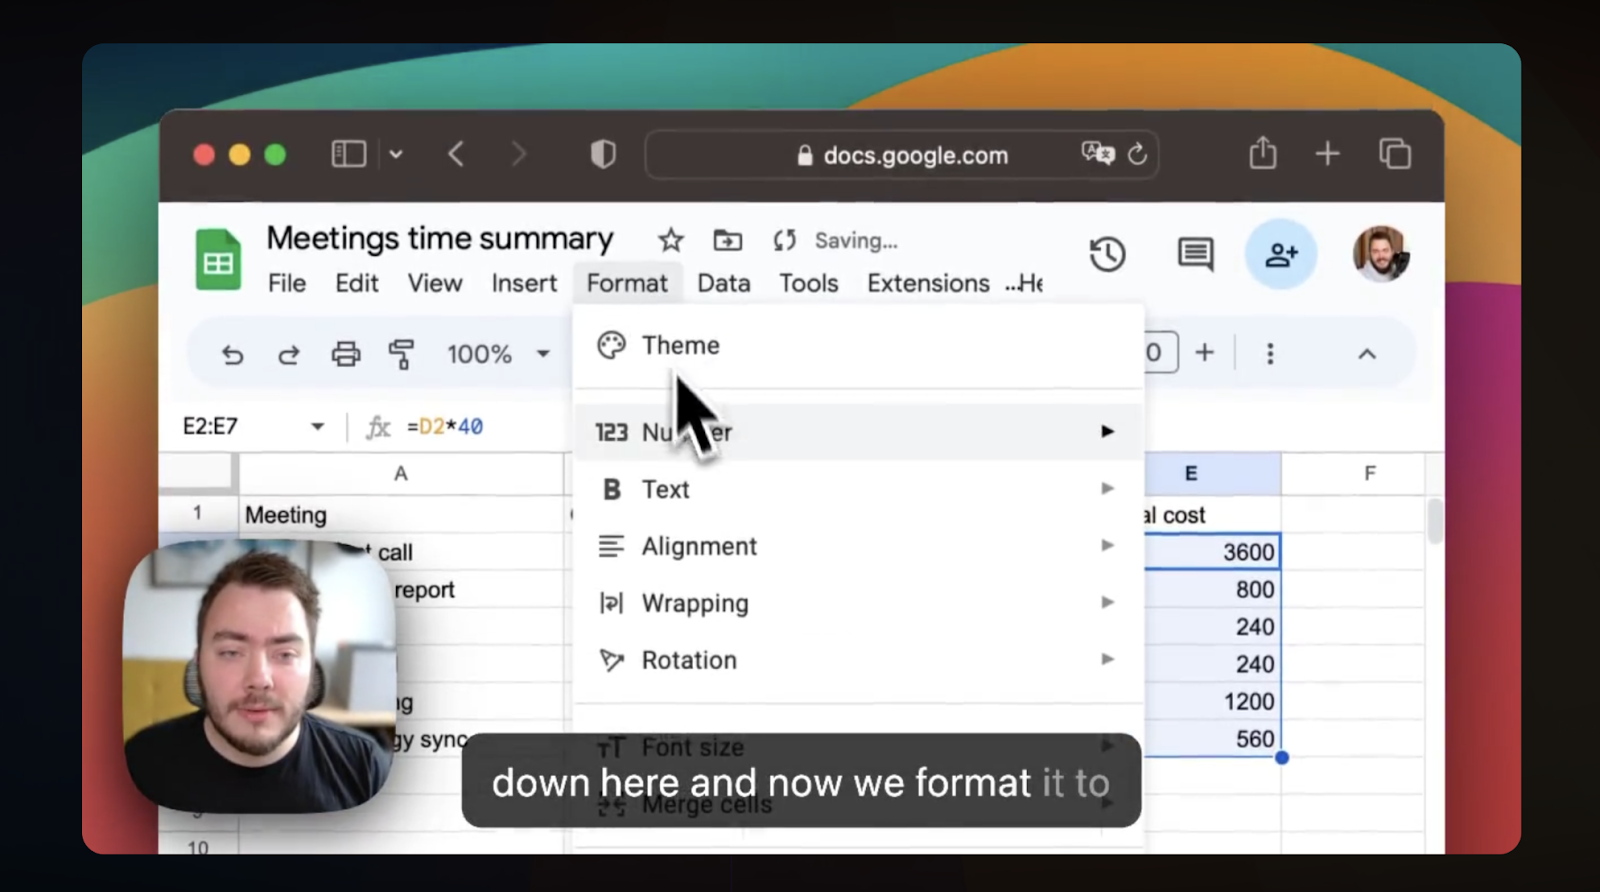
Task: Click the Safari share icon
Action: 1263,152
